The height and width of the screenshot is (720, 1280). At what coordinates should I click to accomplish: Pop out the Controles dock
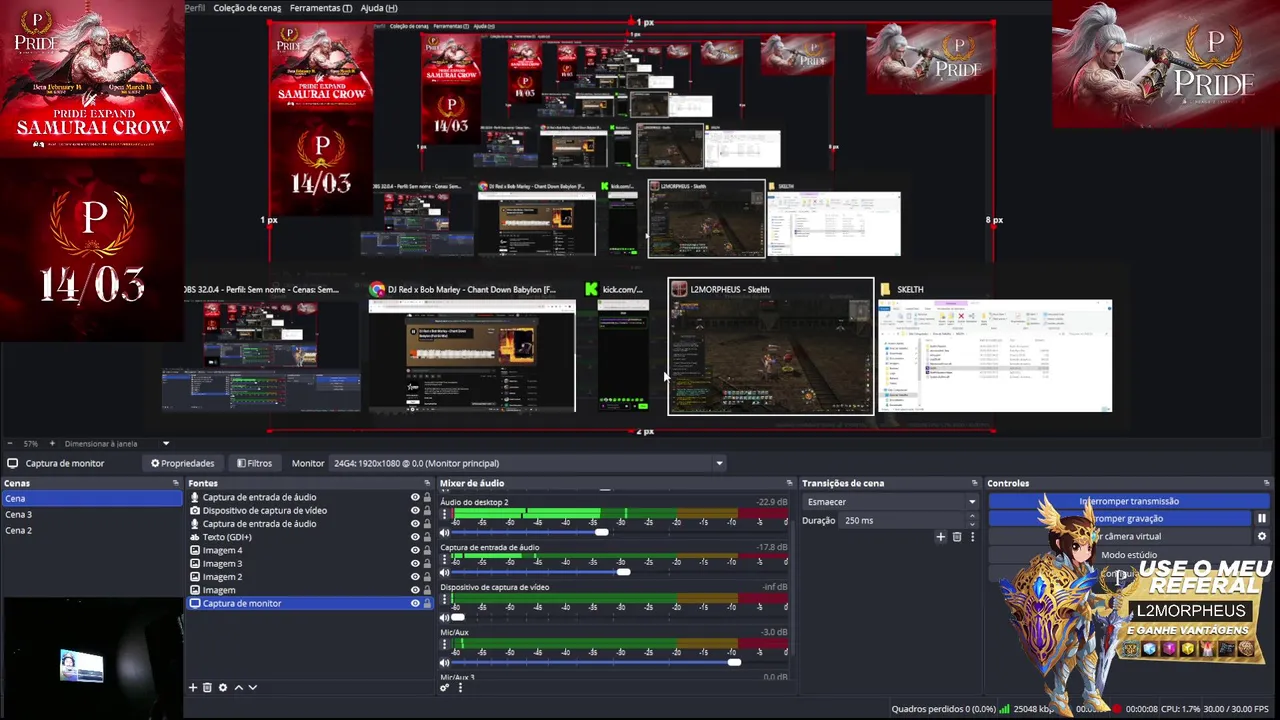(x=1268, y=483)
